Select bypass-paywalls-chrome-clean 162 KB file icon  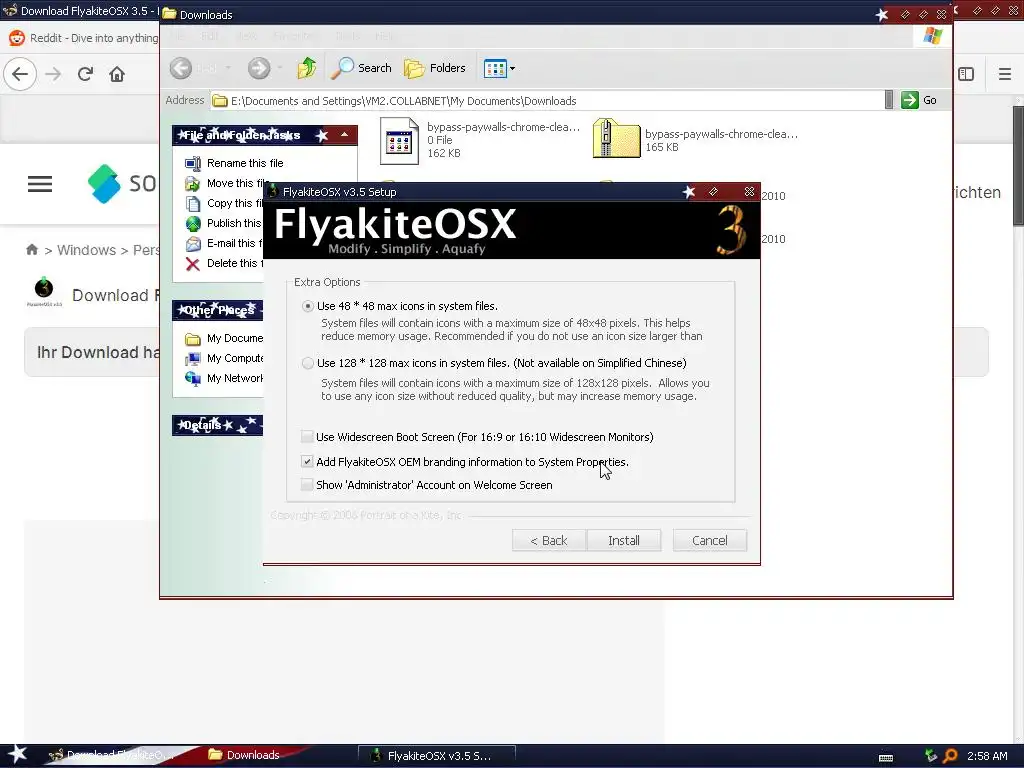(x=399, y=140)
